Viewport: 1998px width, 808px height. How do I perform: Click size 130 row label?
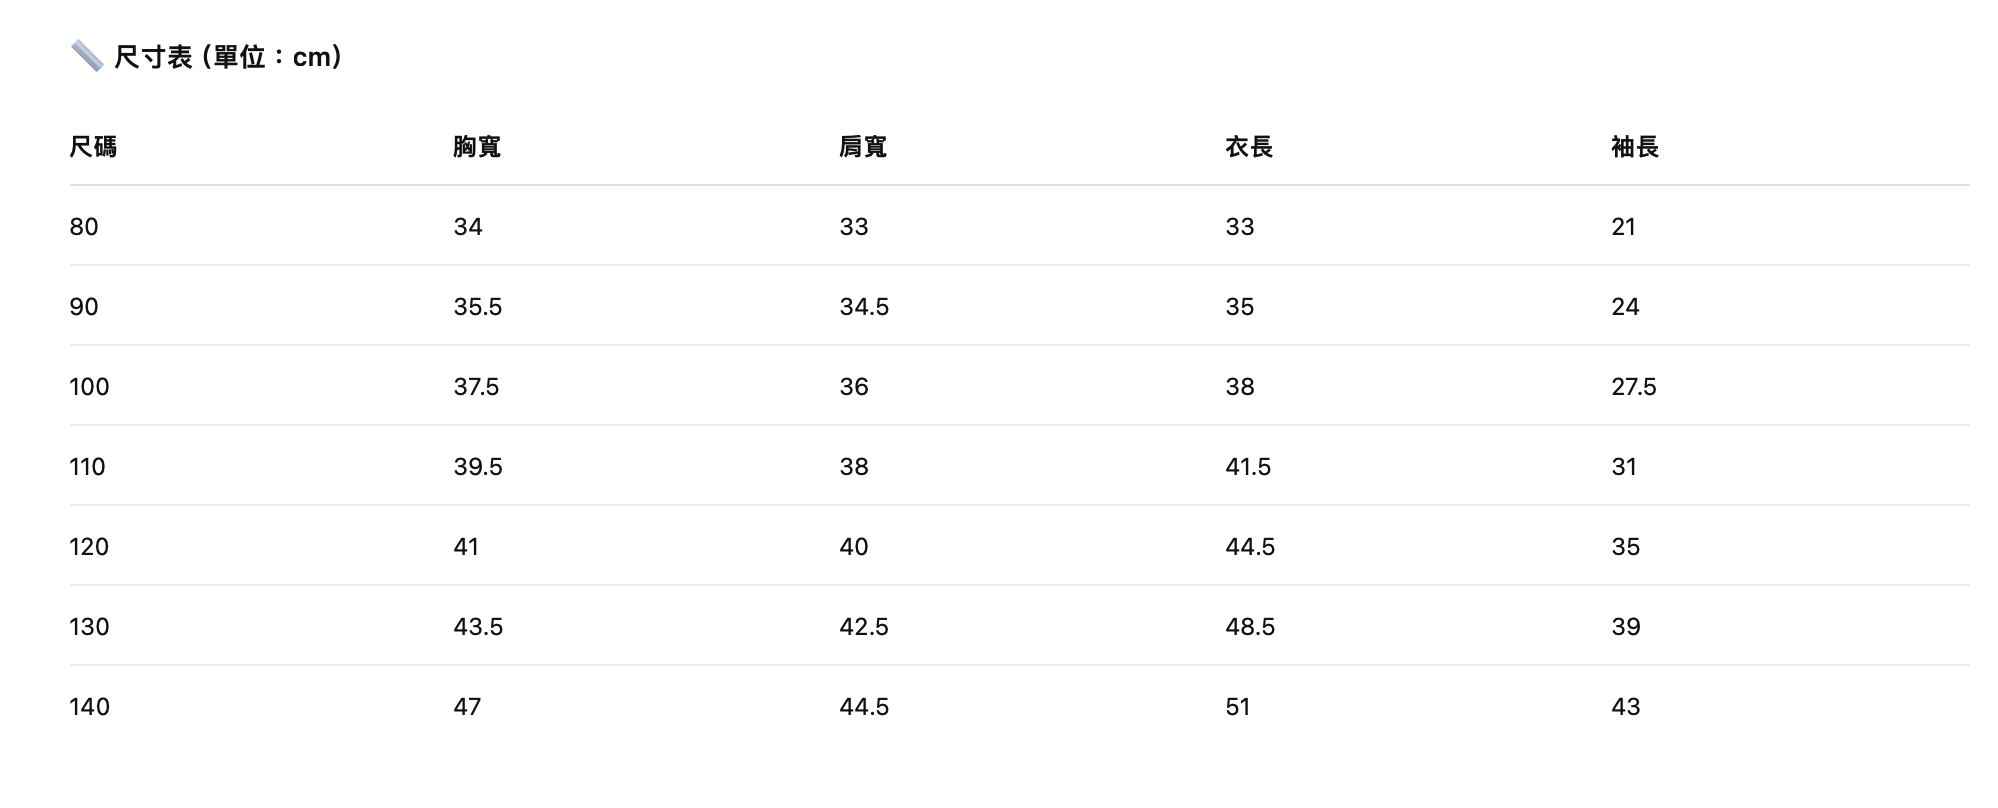(89, 627)
